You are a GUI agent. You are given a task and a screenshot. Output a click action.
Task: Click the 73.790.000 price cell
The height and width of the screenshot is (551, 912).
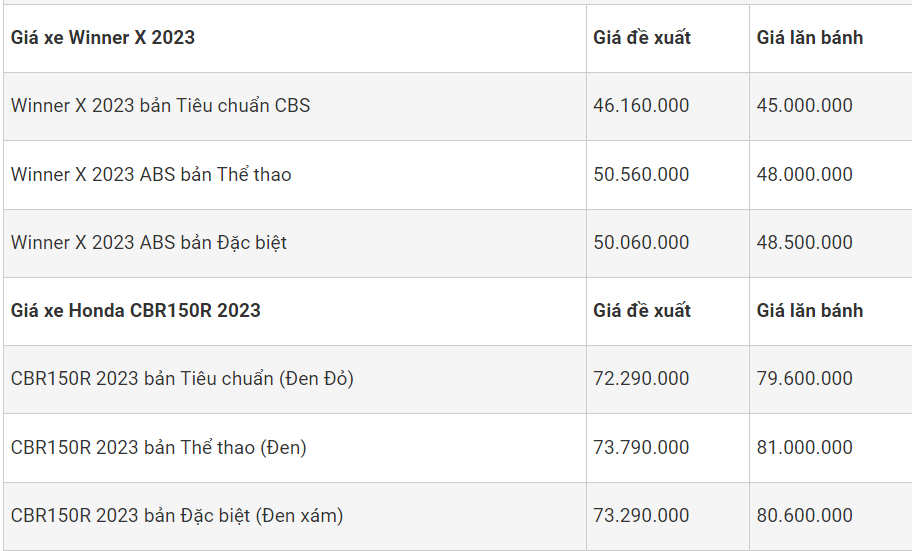pyautogui.click(x=641, y=447)
